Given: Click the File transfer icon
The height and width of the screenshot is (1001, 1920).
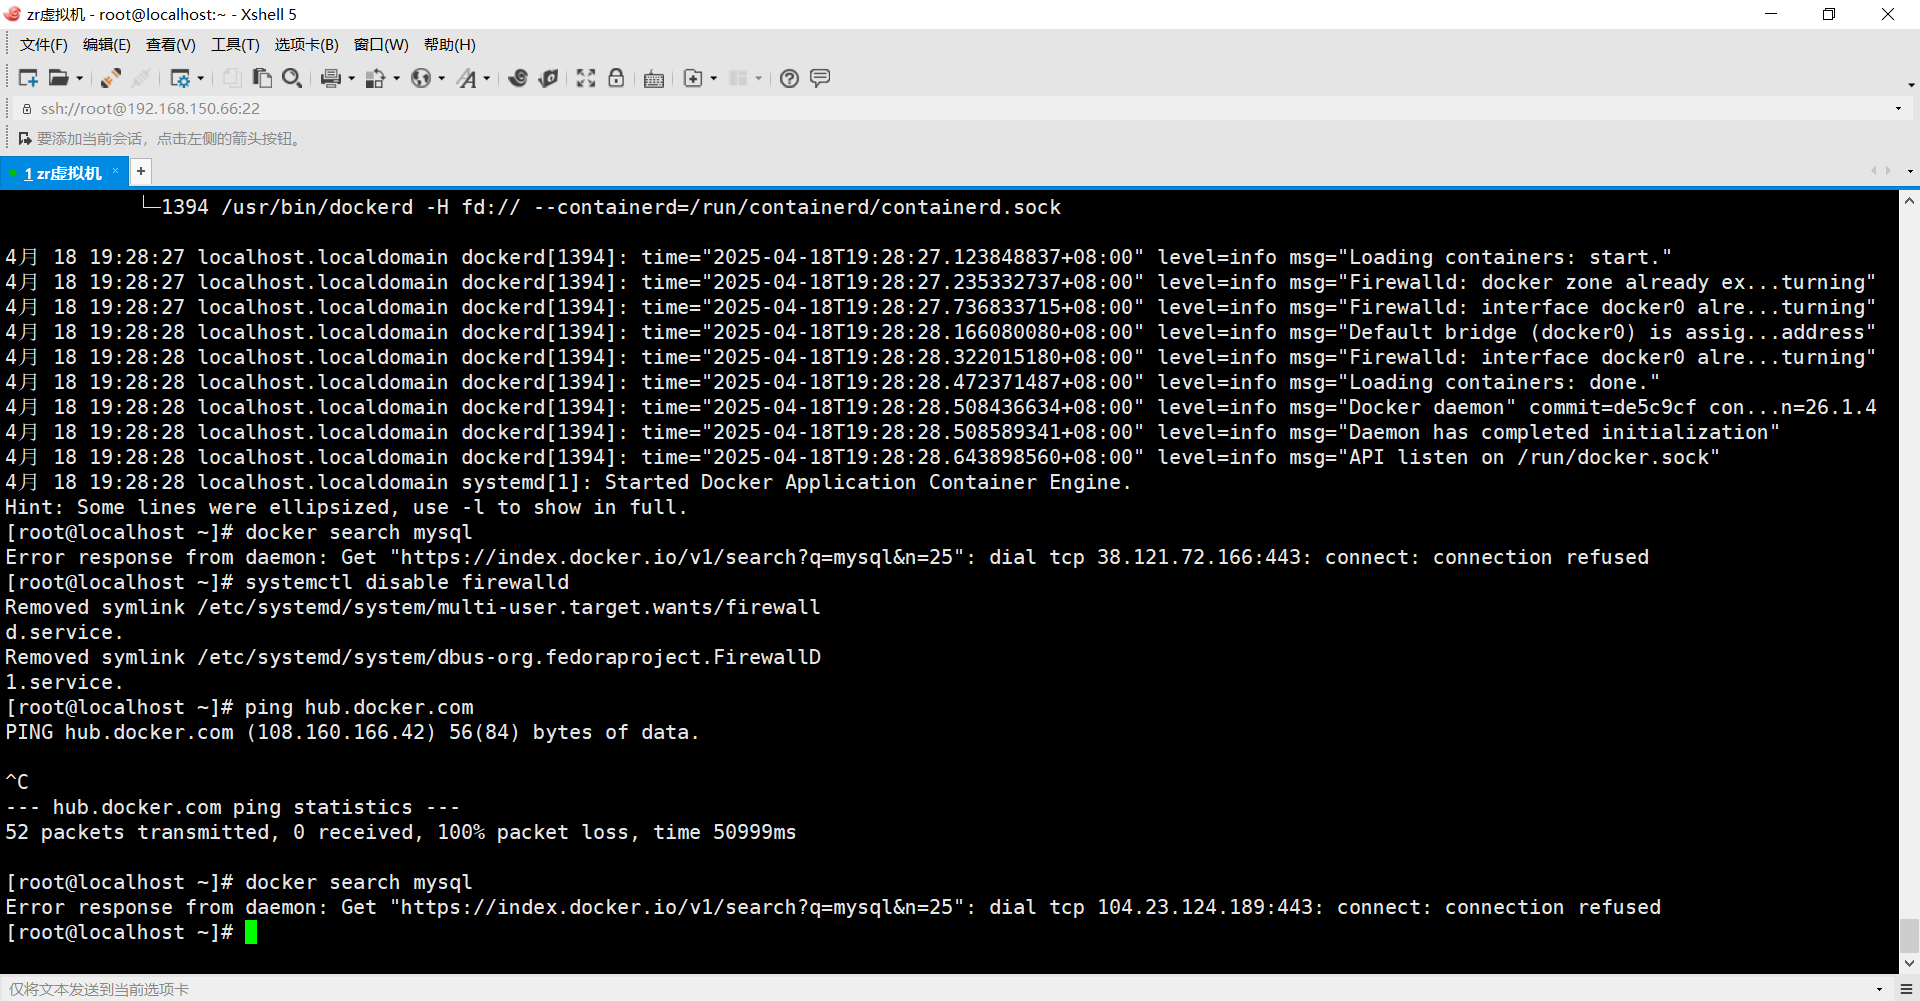Looking at the screenshot, I should 376,78.
